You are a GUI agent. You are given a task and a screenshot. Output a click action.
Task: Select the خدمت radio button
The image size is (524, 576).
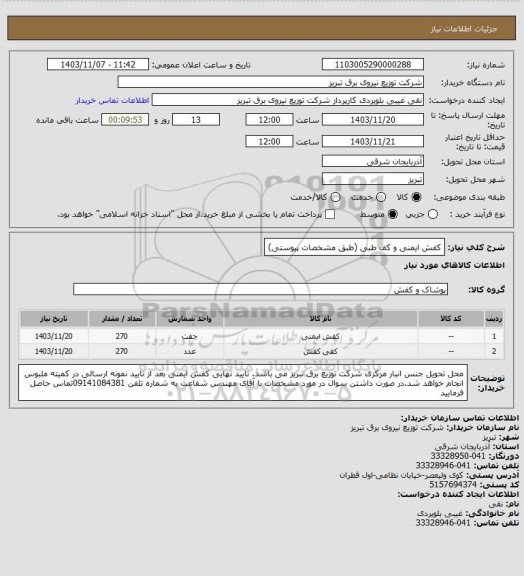coord(381,197)
